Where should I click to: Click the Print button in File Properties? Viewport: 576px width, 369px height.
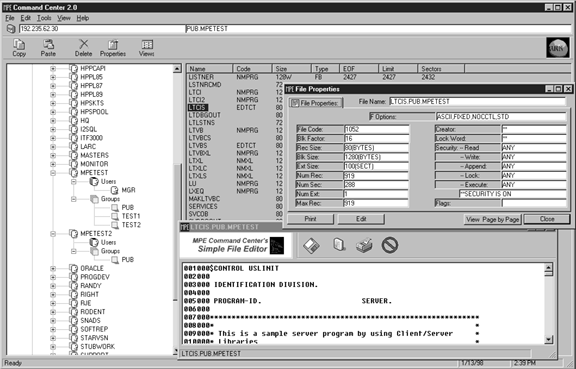pyautogui.click(x=310, y=219)
